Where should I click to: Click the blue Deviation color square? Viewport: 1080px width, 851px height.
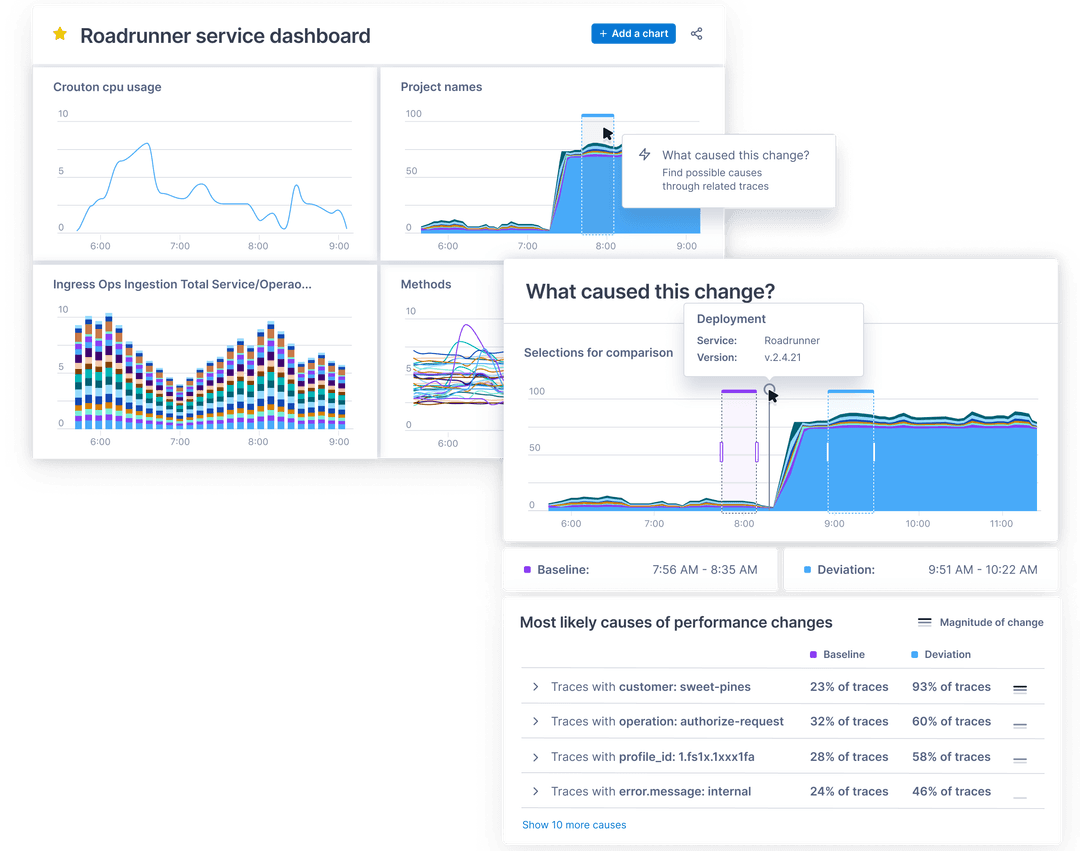pyautogui.click(x=807, y=569)
